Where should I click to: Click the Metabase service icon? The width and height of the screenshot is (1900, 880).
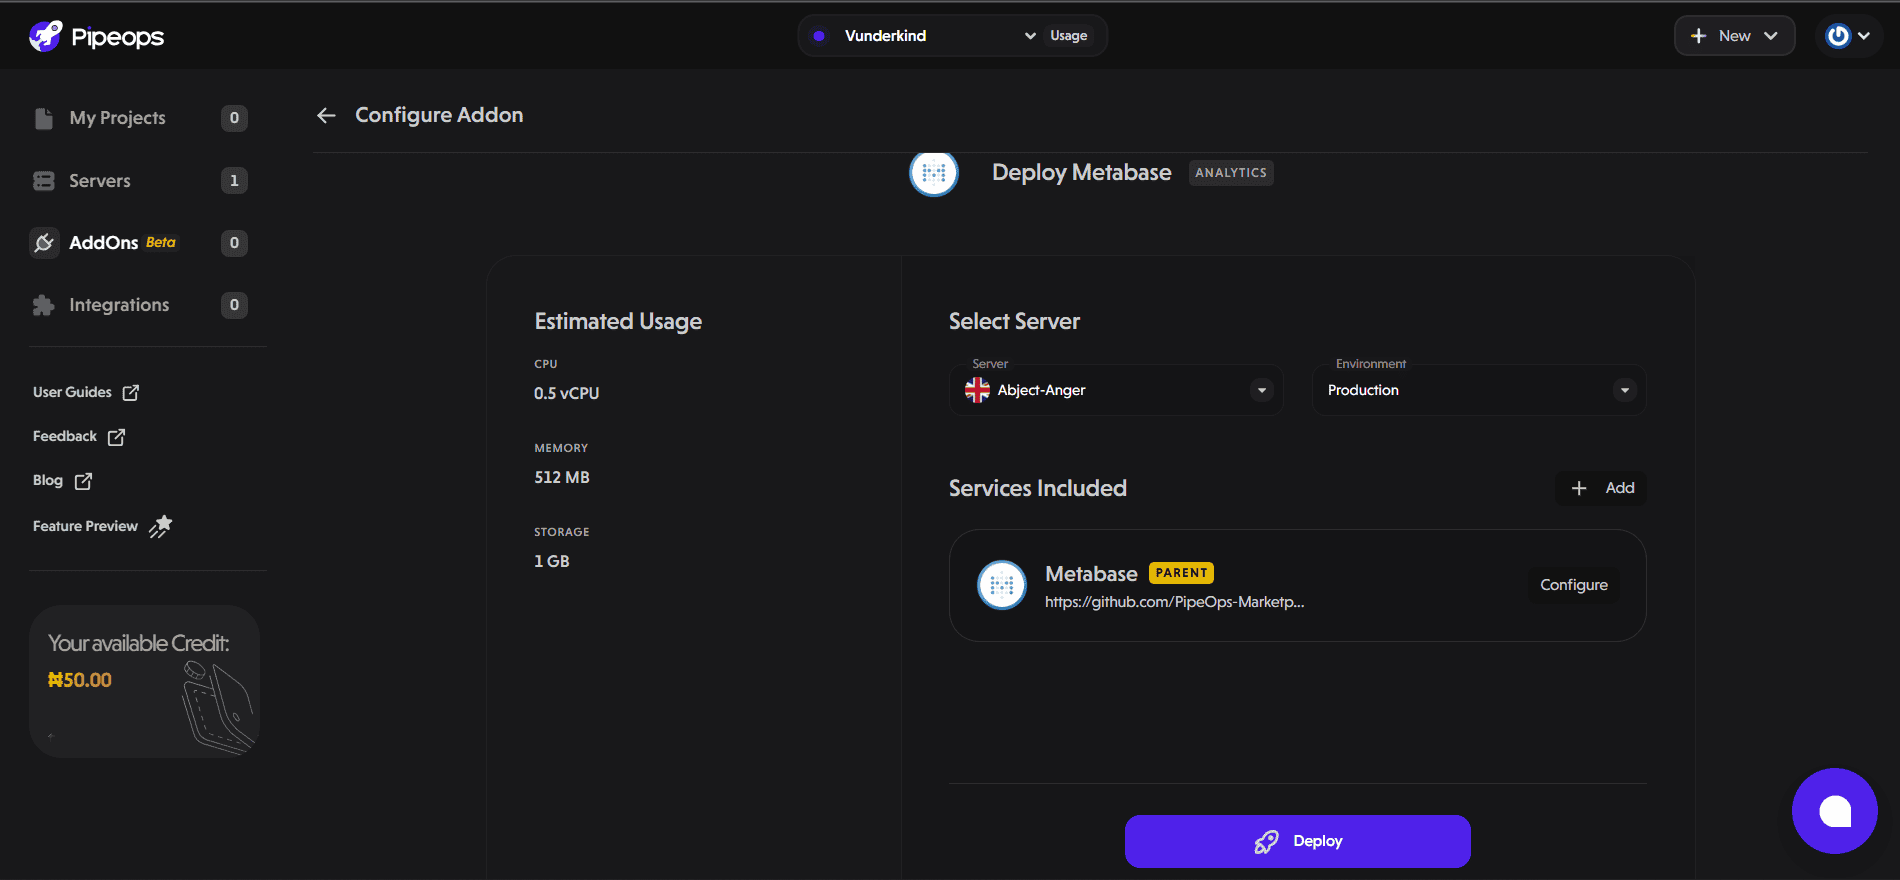tap(1002, 585)
